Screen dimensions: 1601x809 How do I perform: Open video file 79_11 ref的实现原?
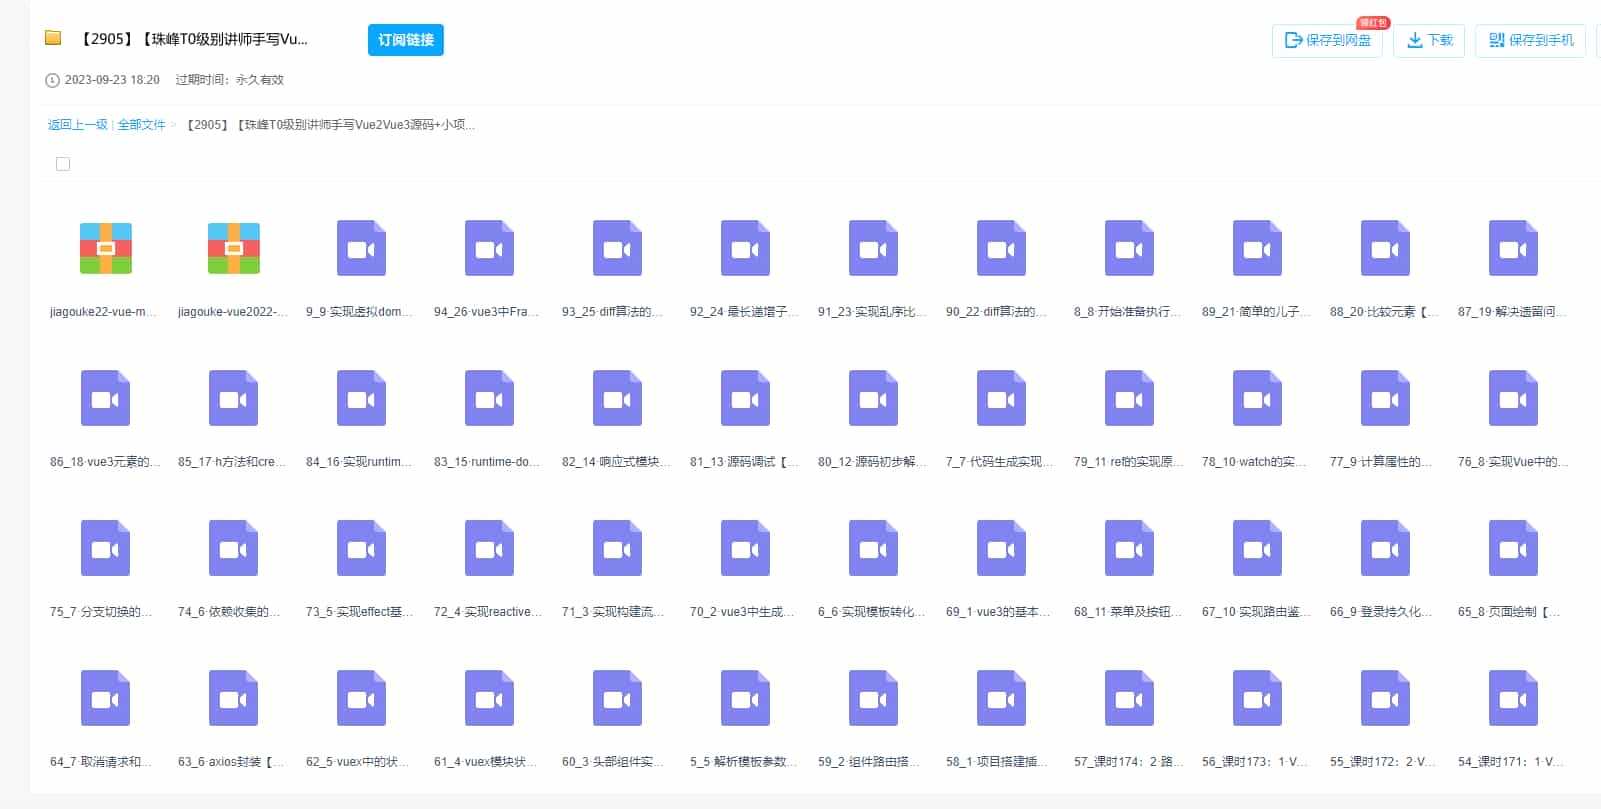point(1130,398)
